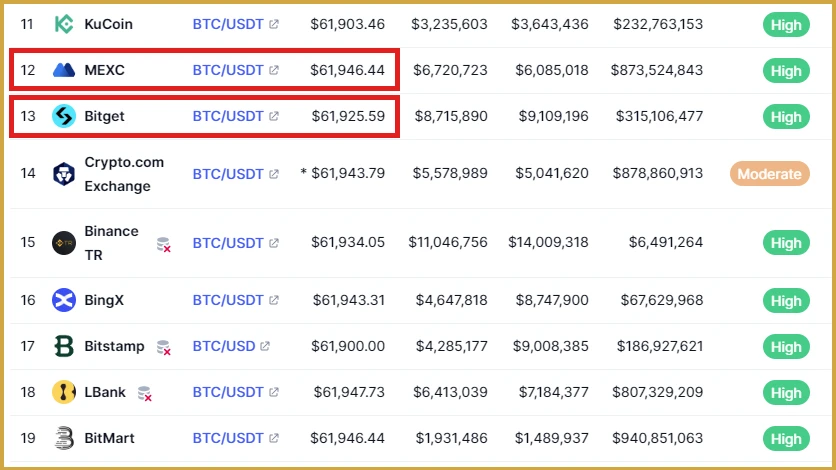Click the BitMart logo icon
This screenshot has width=836, height=470.
pos(64,438)
